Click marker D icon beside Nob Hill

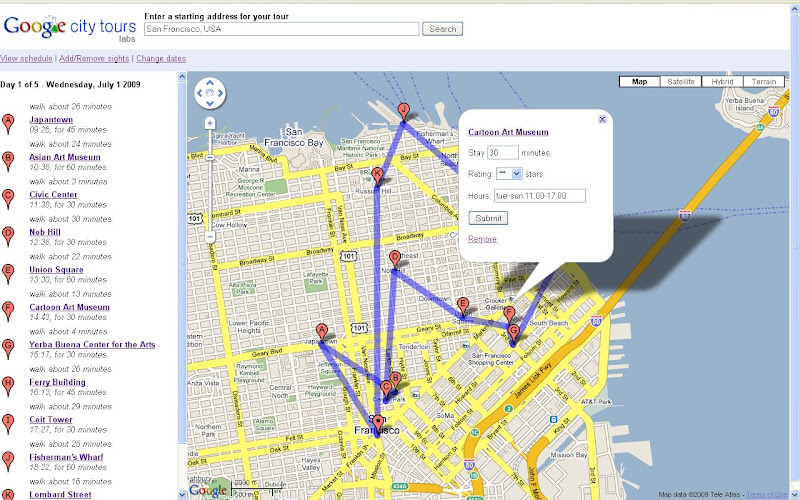(x=8, y=237)
